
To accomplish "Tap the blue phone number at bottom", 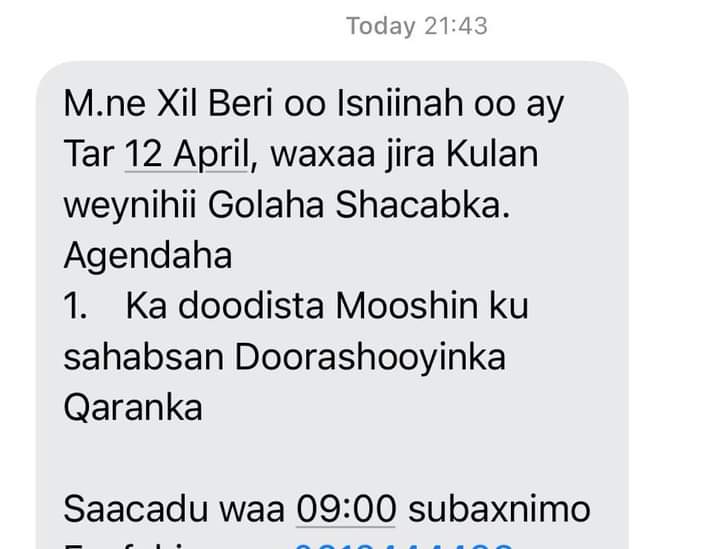I will 403,546.
